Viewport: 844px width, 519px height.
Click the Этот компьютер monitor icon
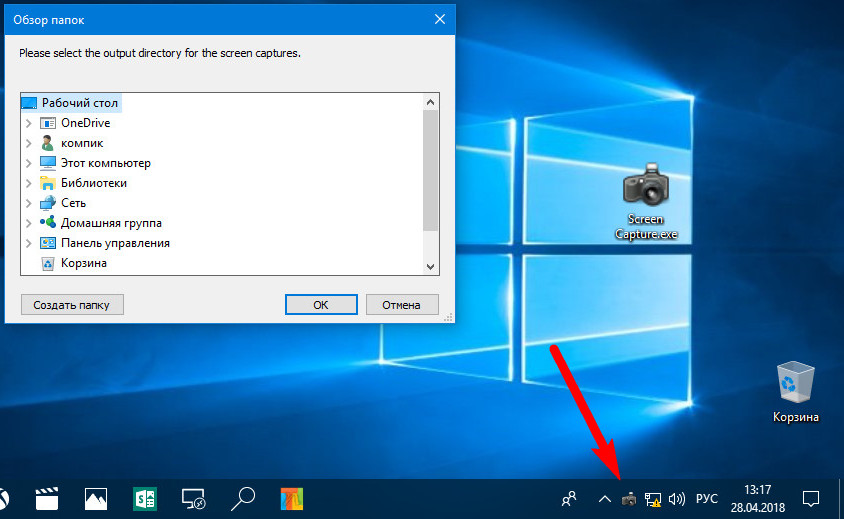[x=48, y=163]
